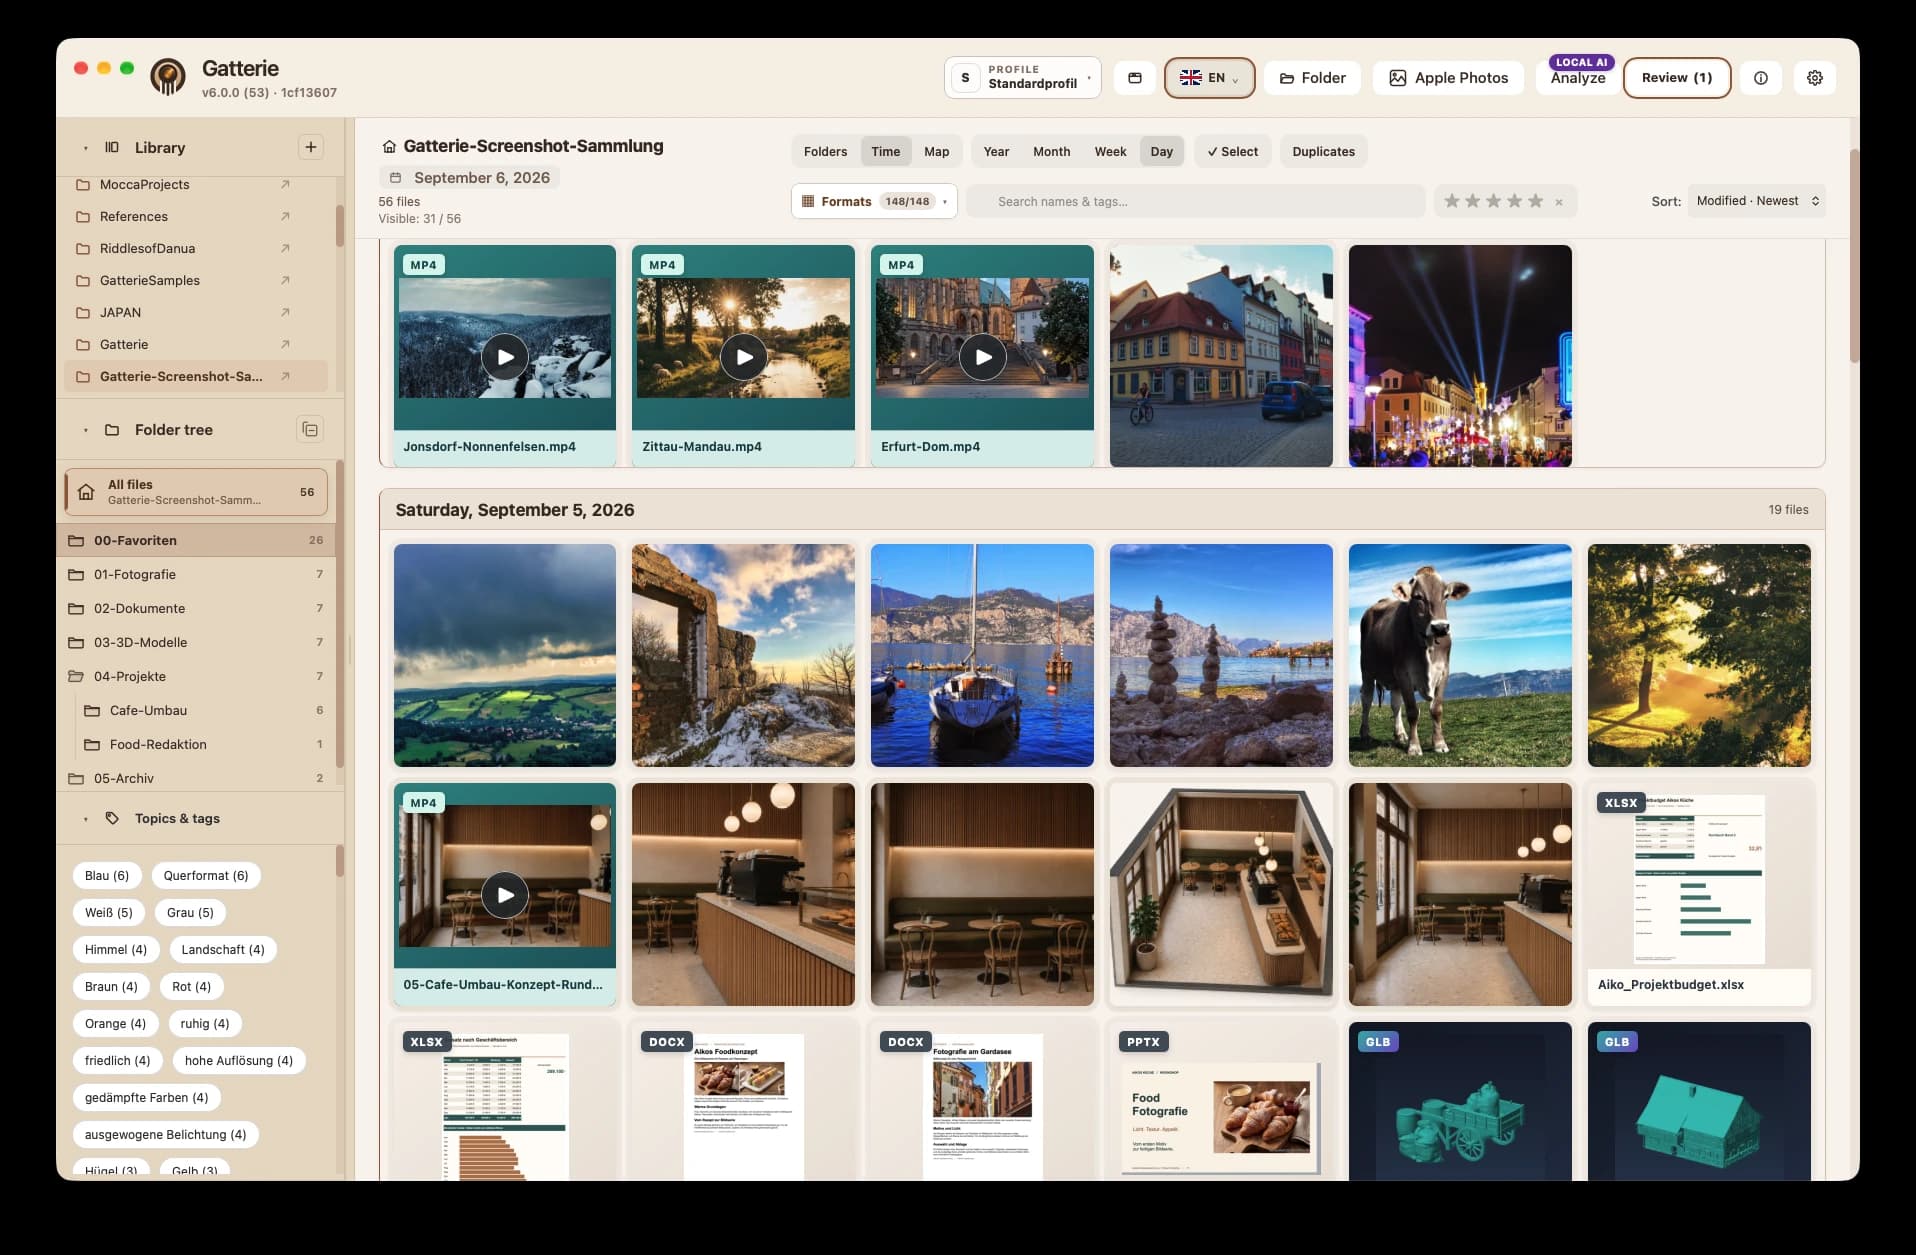
Task: Click the Apple Photos button
Action: pos(1448,78)
